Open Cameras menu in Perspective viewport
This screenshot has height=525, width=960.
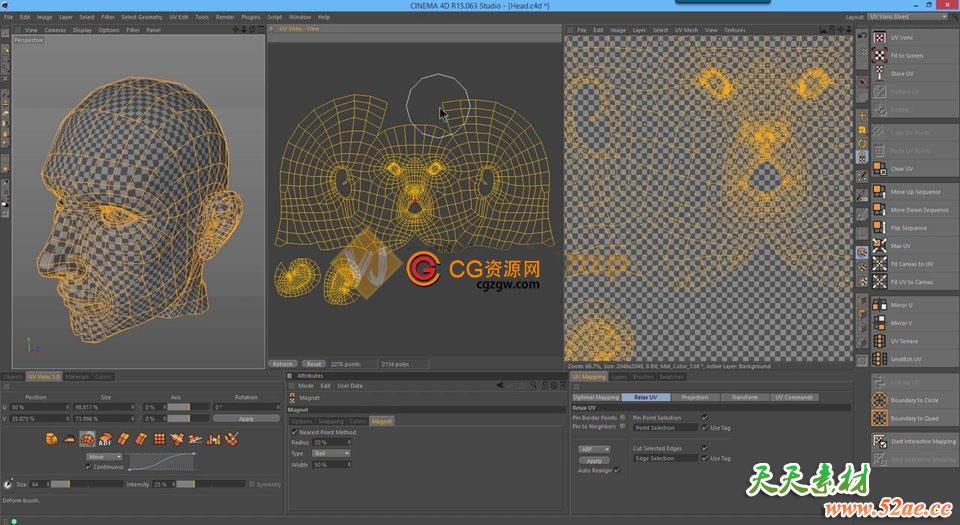[x=55, y=30]
